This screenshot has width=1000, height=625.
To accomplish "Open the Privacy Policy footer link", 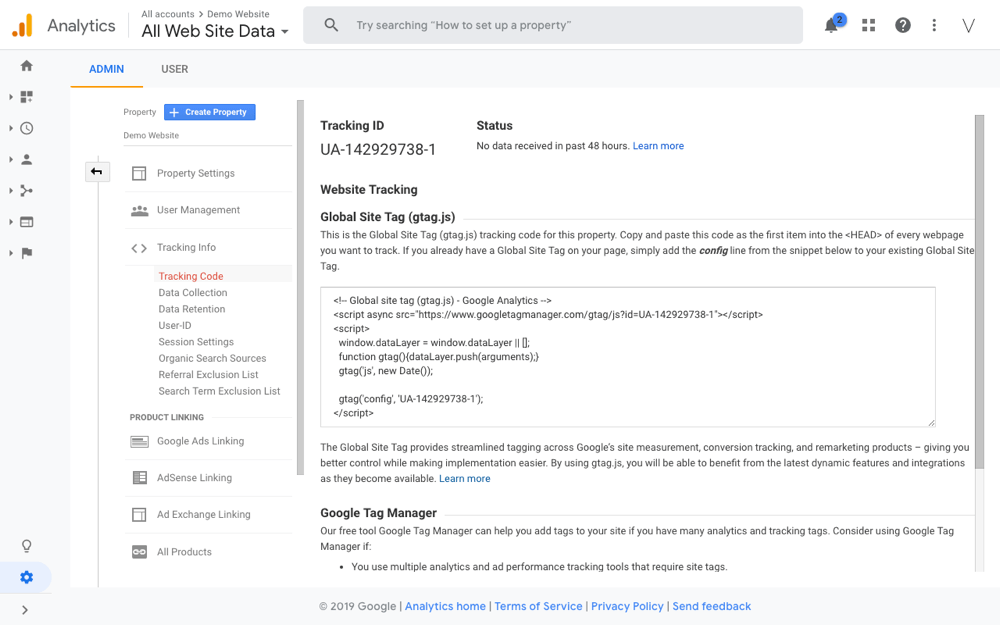I will pos(627,607).
